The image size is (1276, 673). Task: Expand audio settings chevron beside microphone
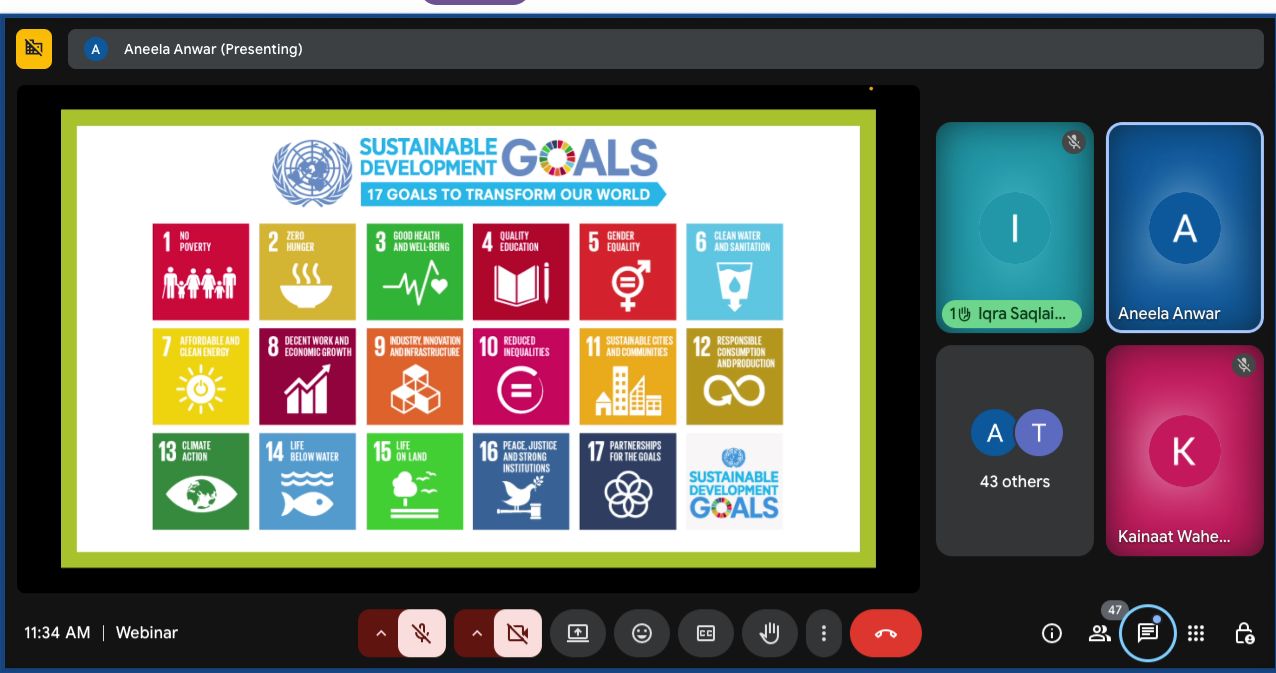[379, 633]
